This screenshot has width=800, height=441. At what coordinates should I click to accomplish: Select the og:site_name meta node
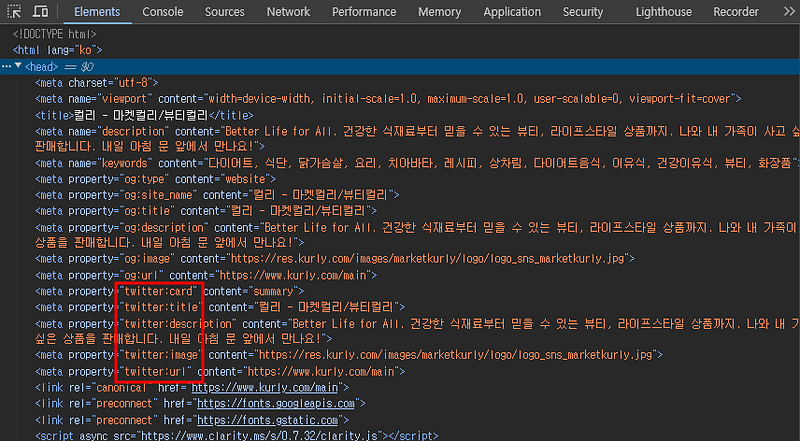coord(217,195)
